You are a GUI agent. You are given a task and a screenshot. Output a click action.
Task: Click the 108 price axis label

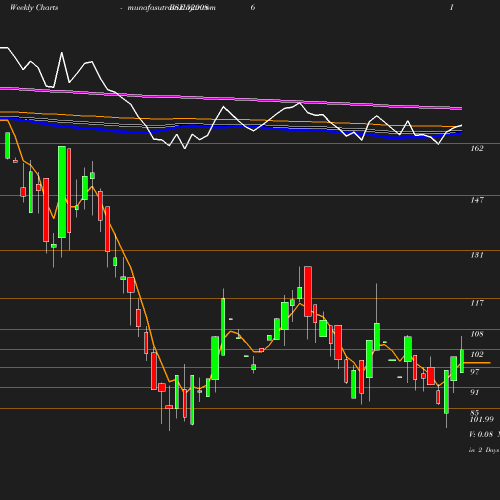pos(477,334)
